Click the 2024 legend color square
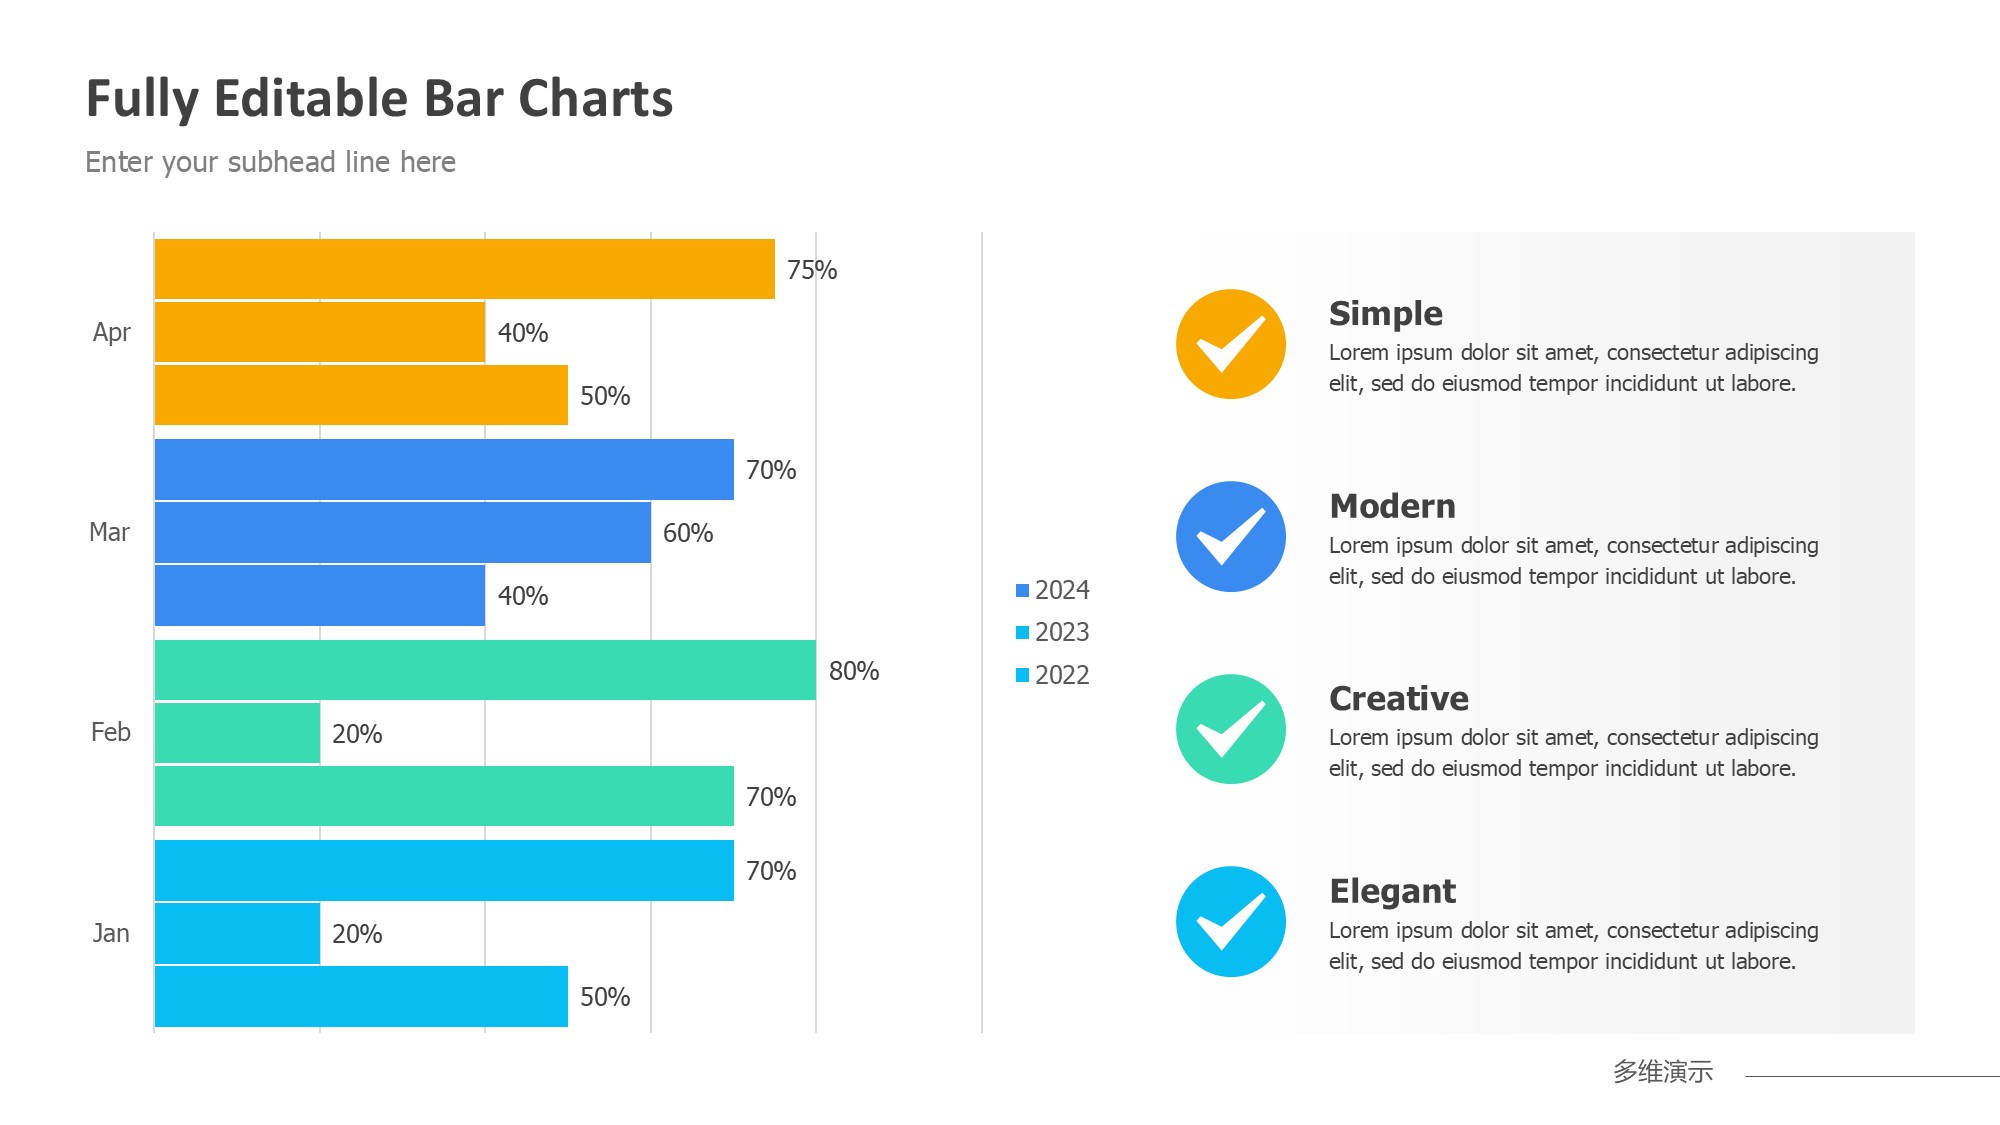 coord(1022,591)
